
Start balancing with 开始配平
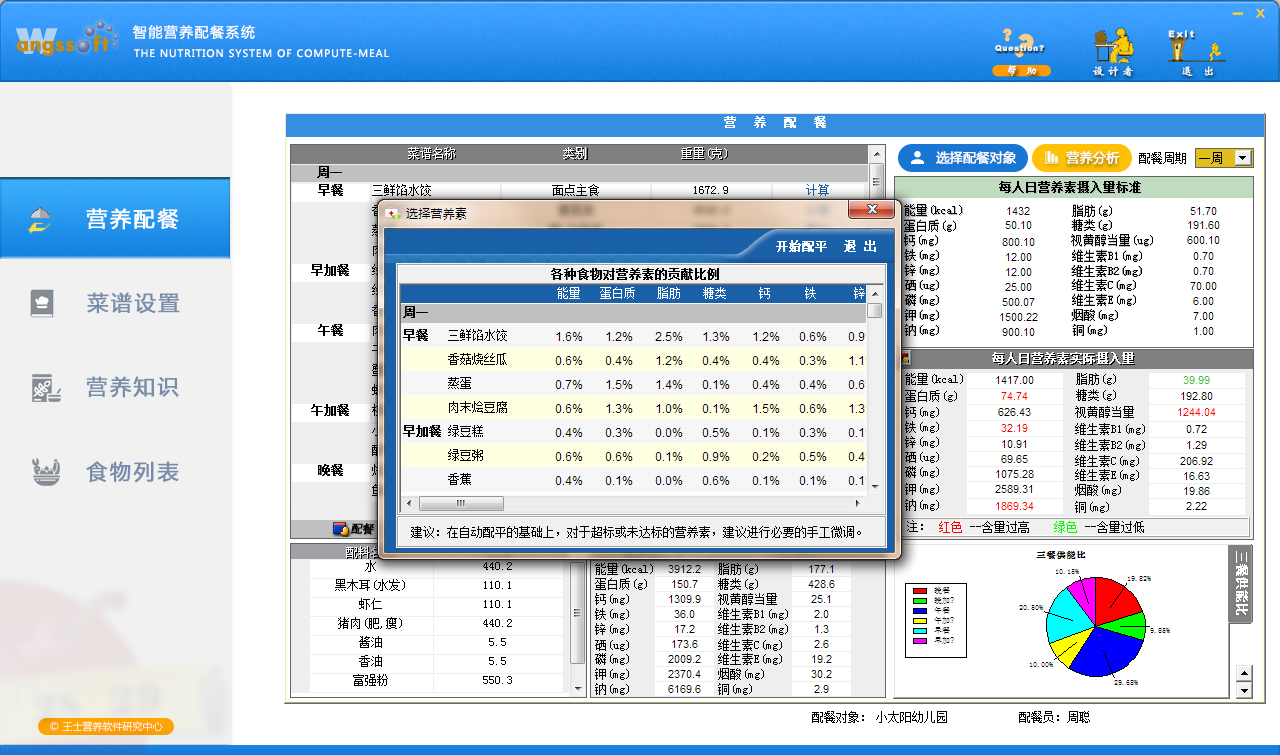coord(801,246)
